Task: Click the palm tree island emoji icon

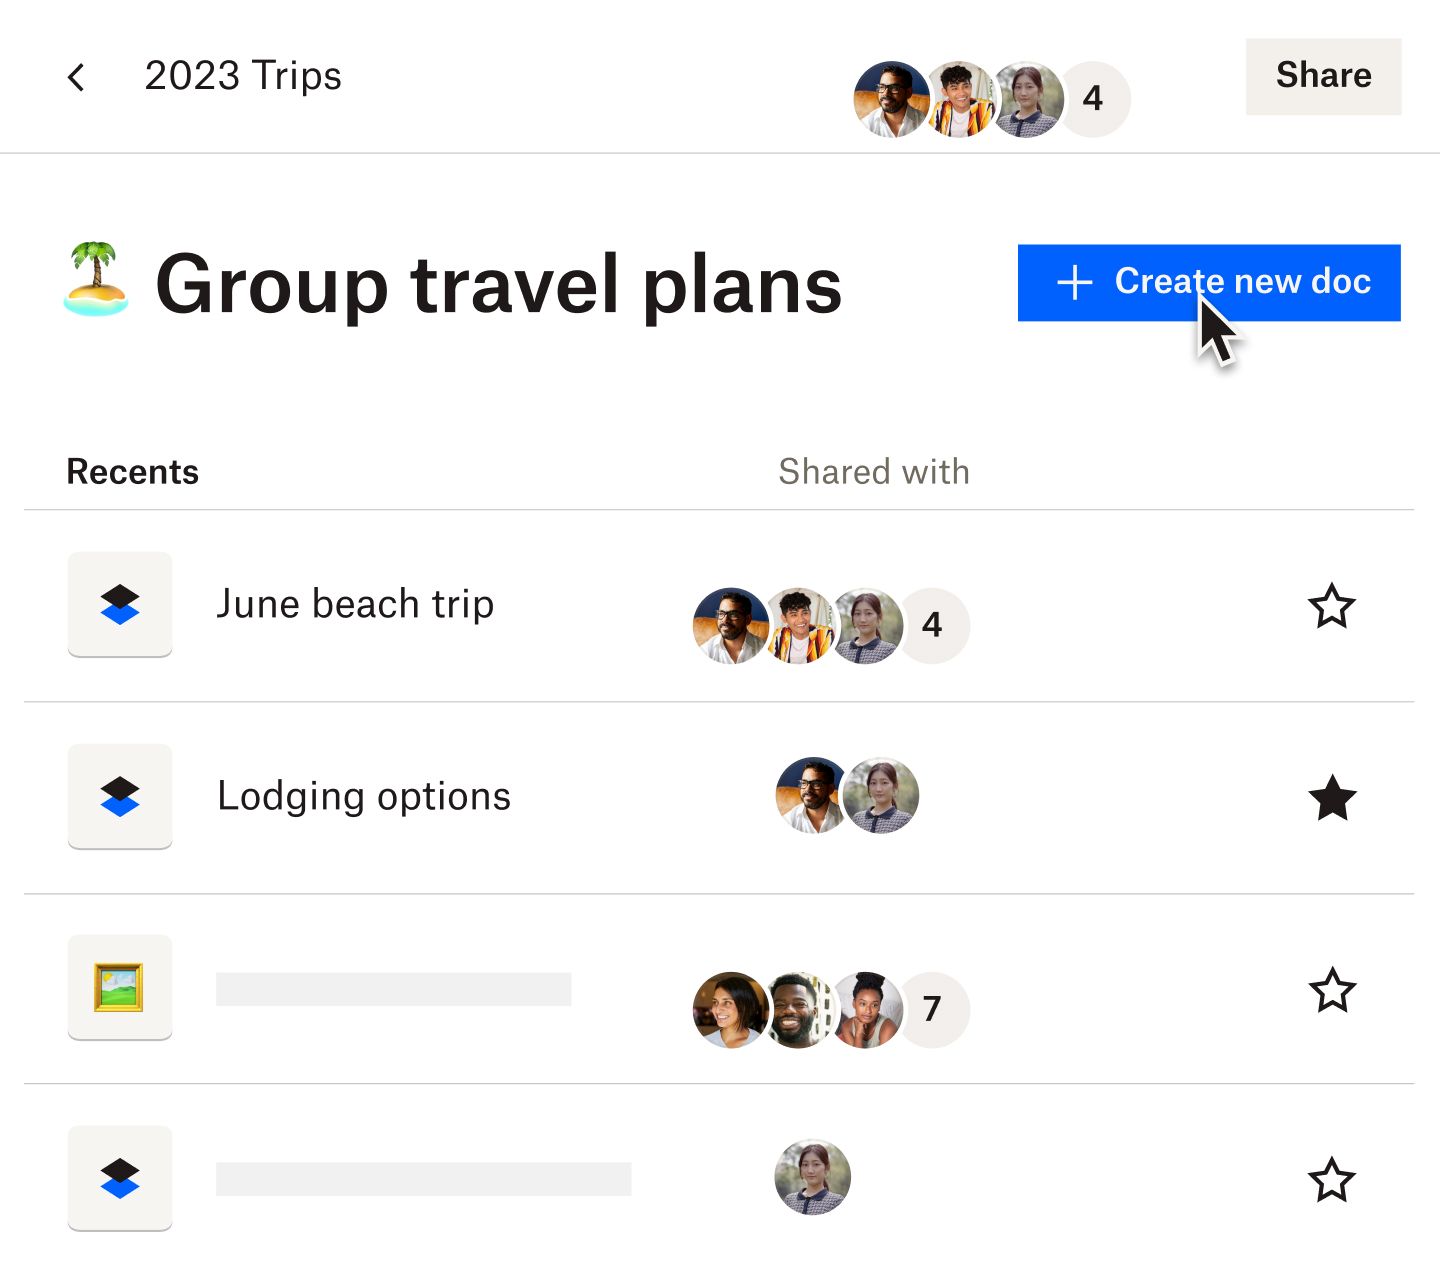Action: coord(95,279)
